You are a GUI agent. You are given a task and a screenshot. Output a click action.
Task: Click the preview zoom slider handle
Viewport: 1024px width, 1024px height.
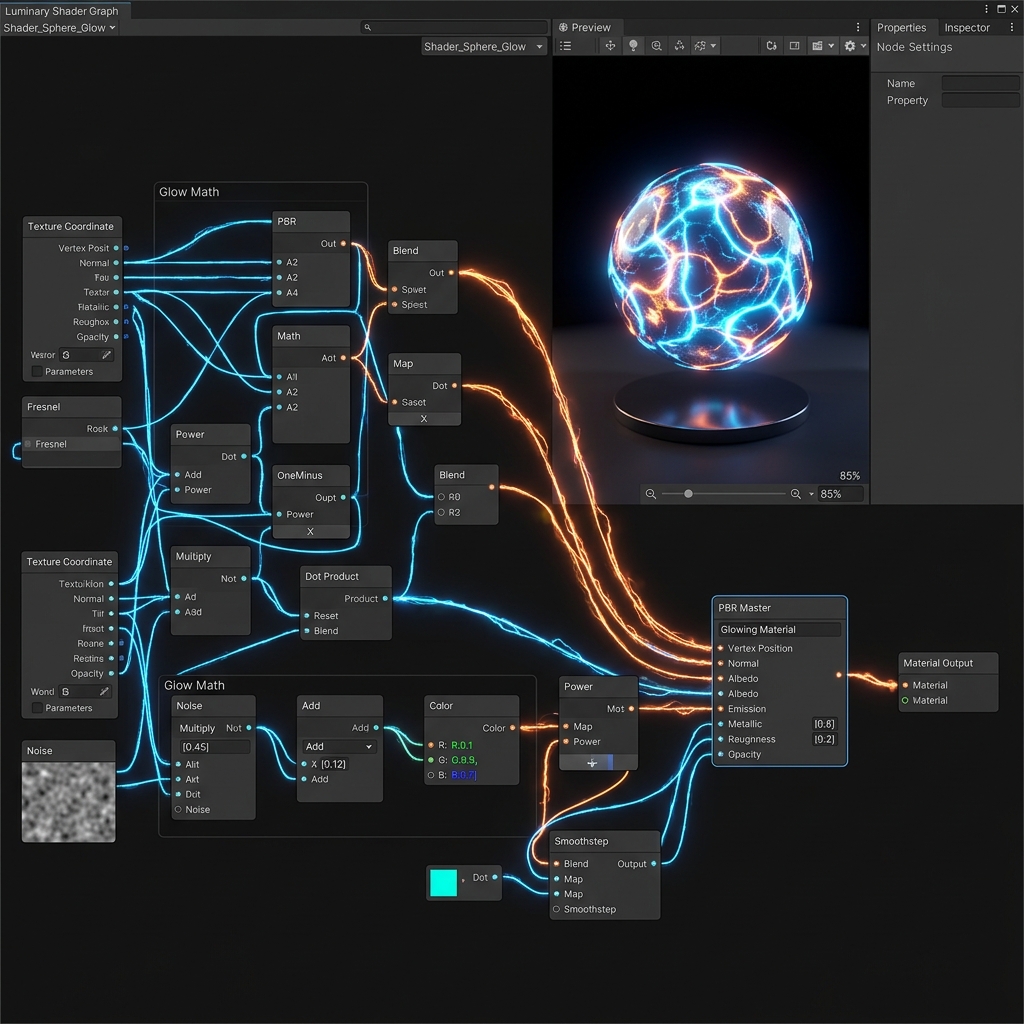(x=688, y=494)
